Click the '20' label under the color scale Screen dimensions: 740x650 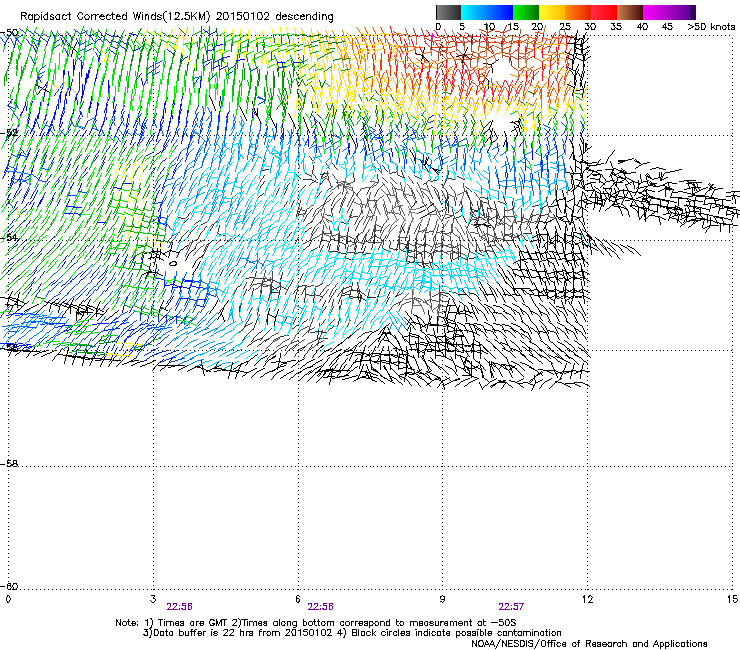tap(537, 26)
